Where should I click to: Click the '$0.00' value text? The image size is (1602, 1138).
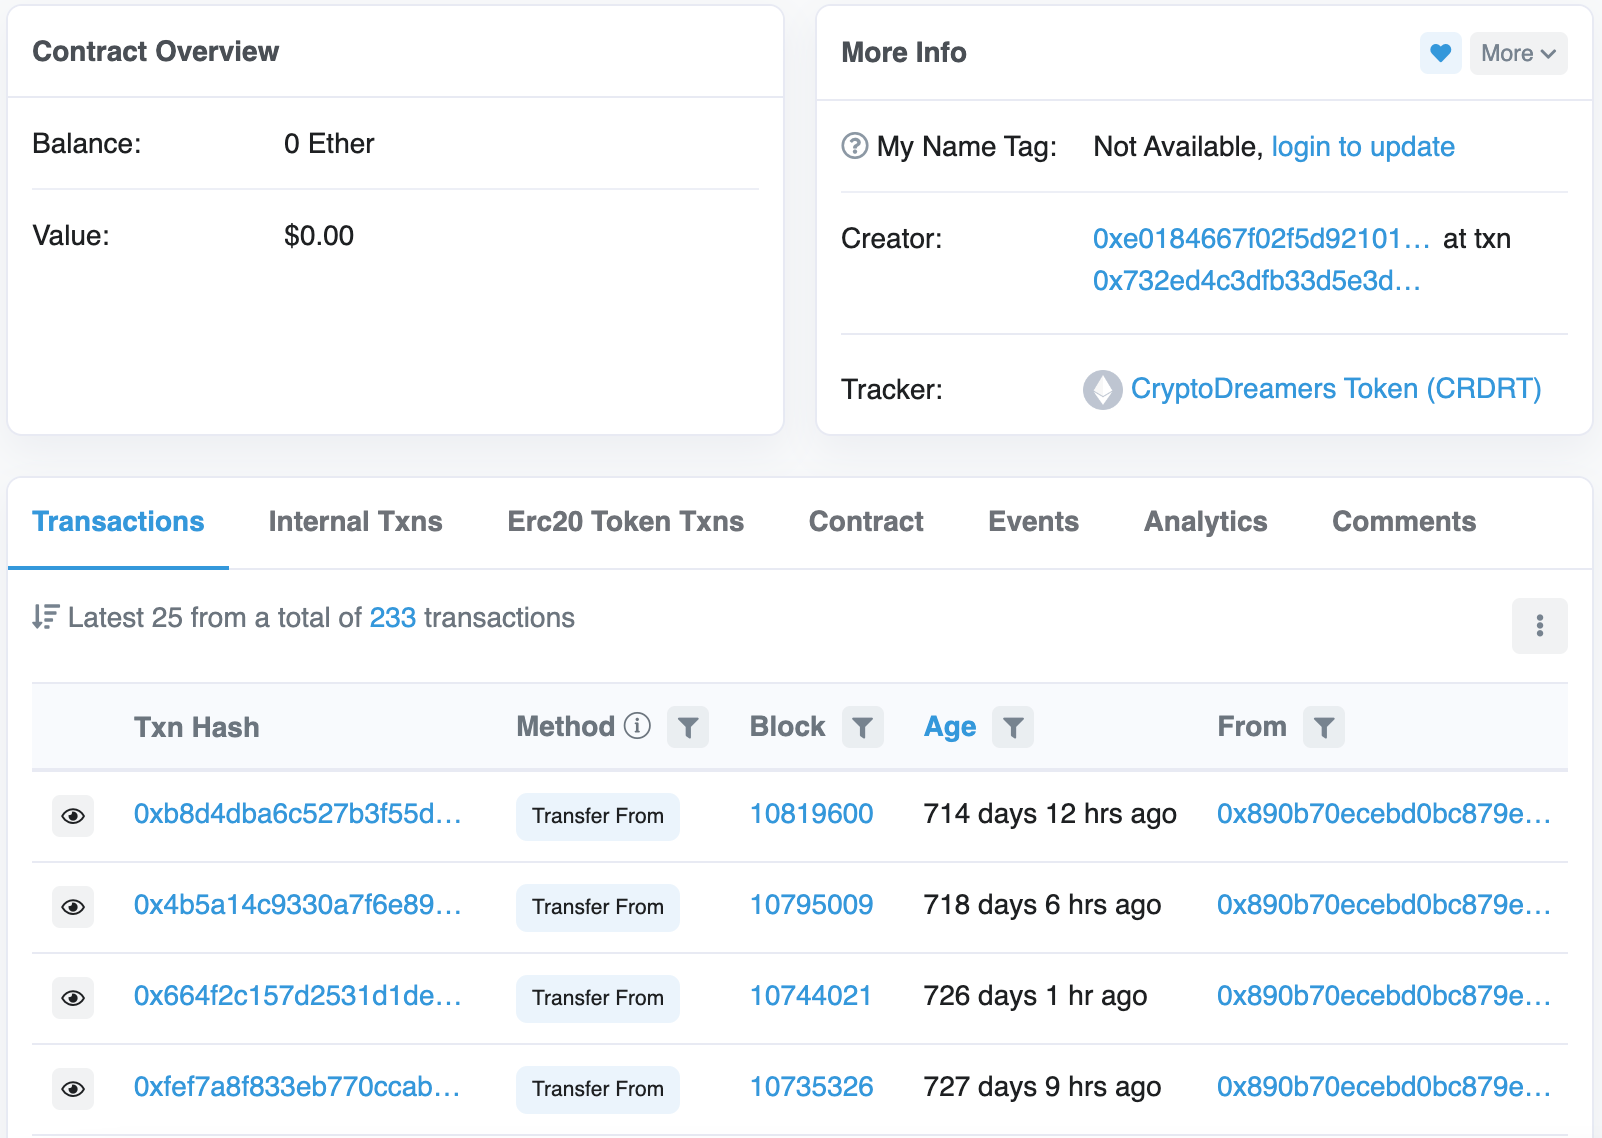click(319, 236)
